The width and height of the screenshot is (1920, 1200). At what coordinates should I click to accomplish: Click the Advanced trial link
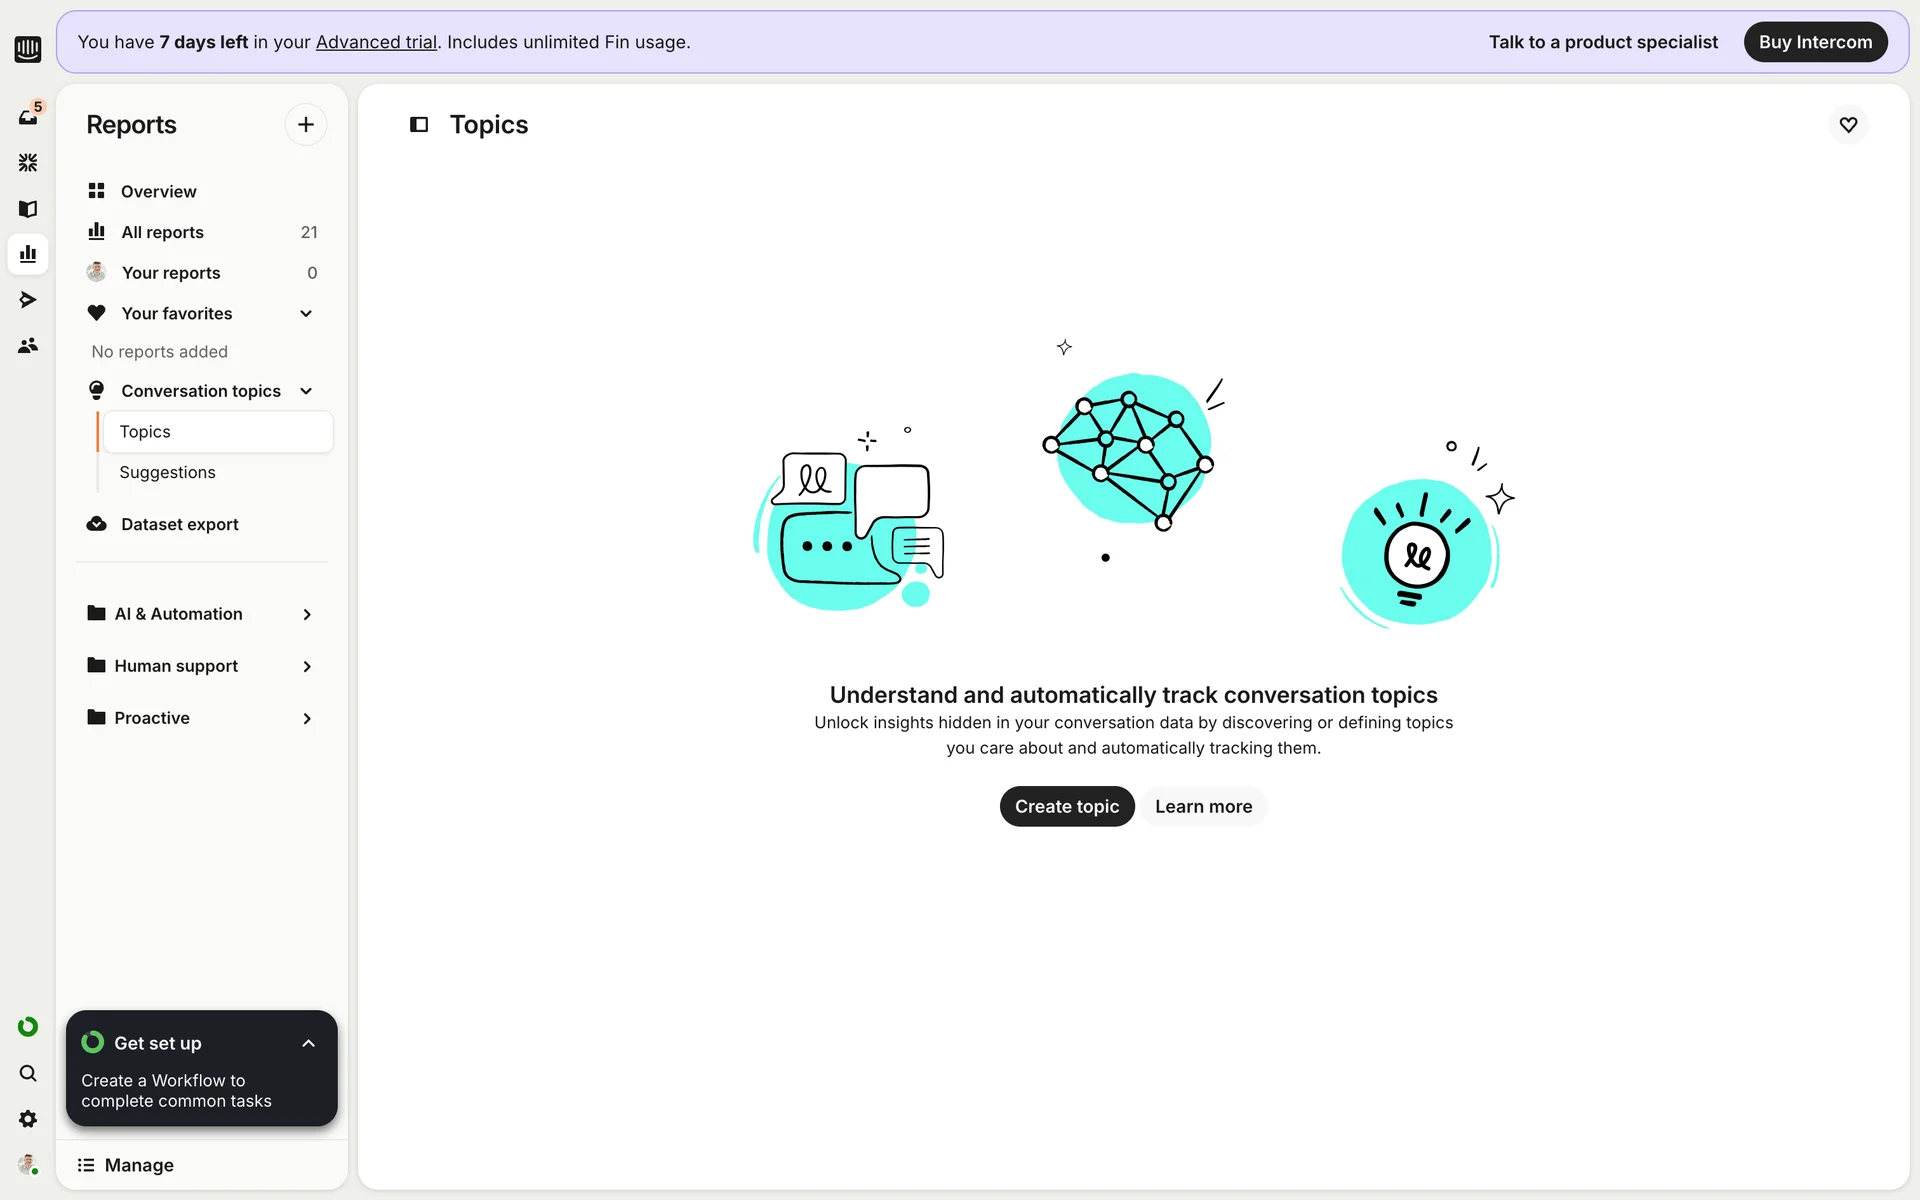(x=376, y=42)
